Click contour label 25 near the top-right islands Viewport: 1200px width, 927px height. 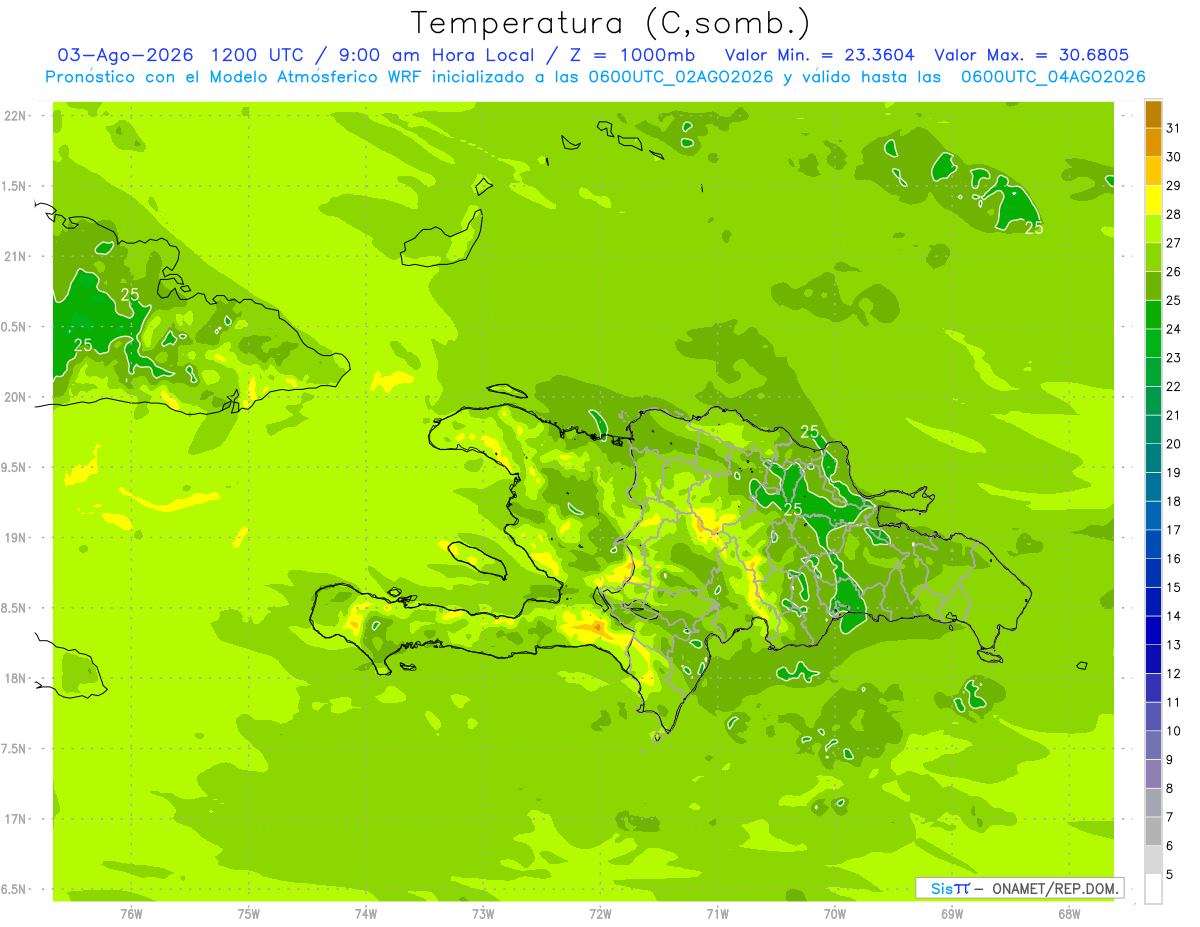point(1034,228)
